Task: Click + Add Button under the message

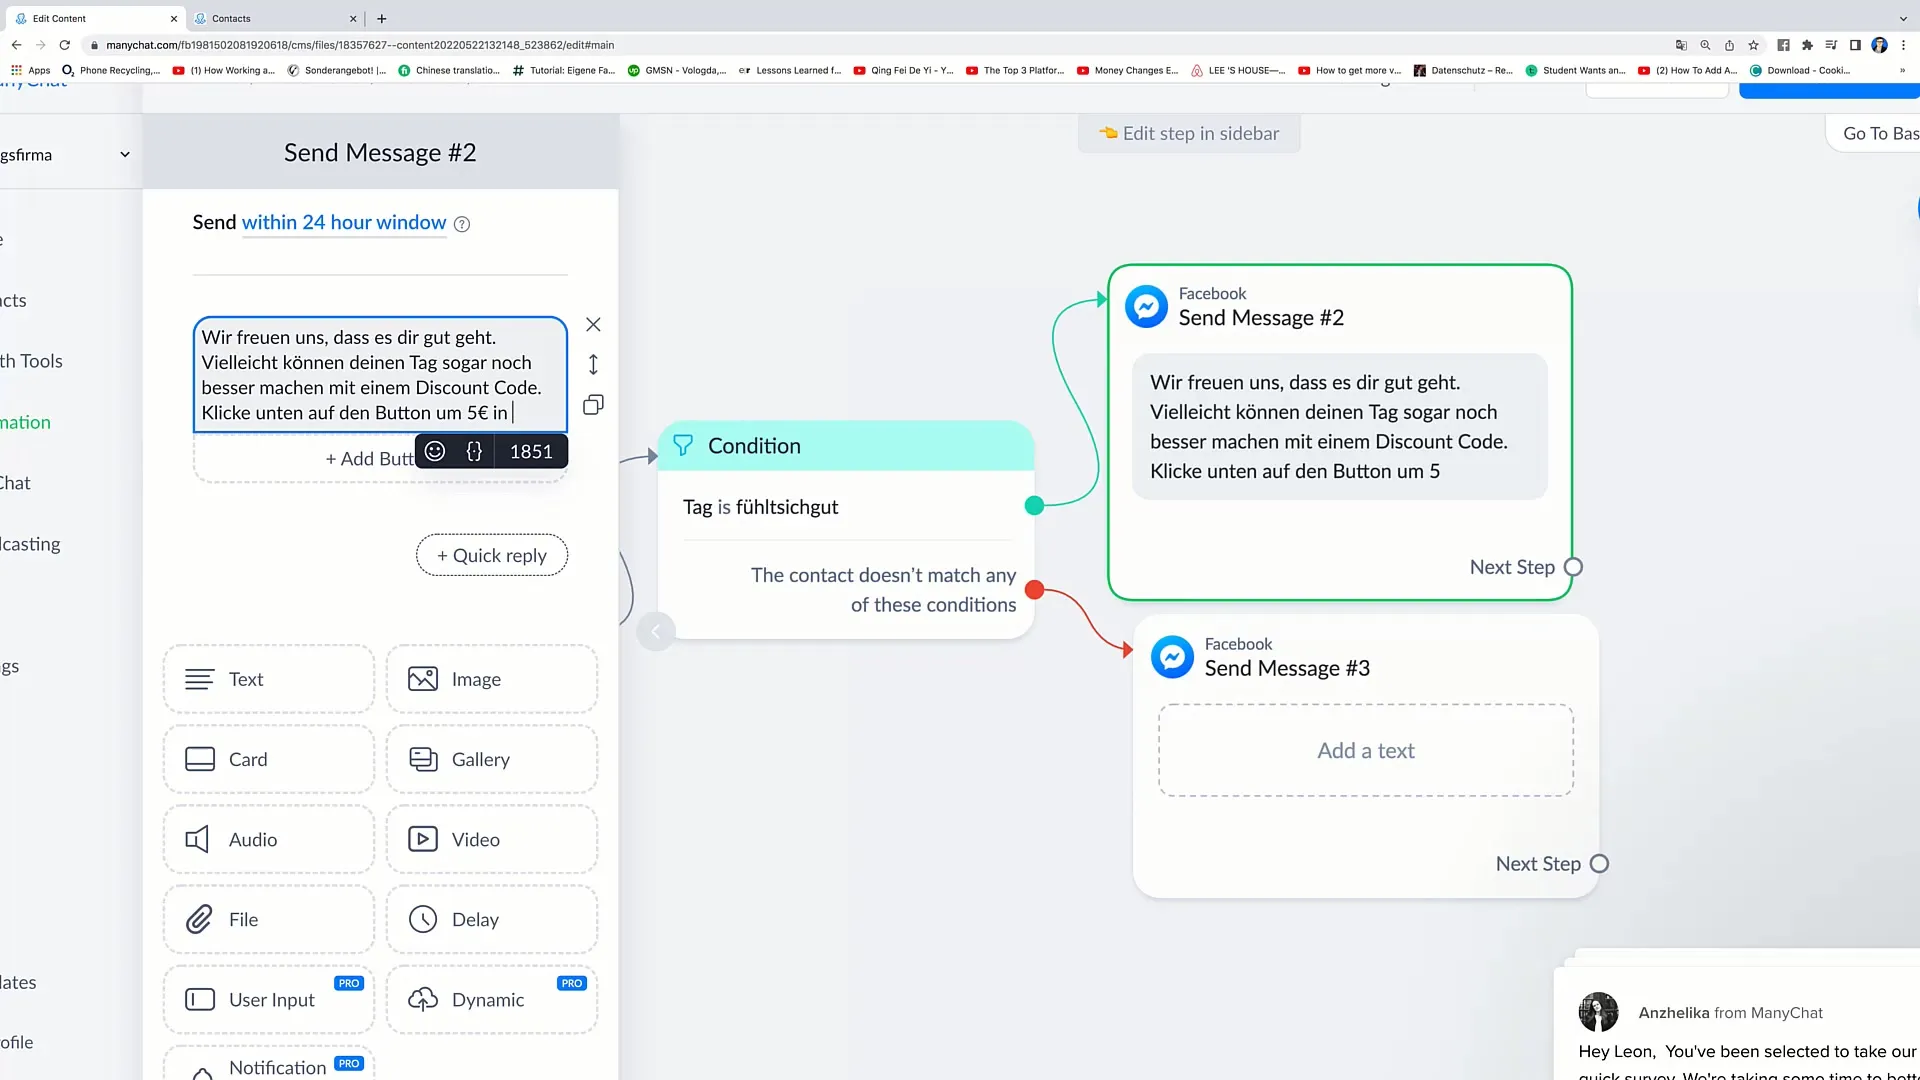Action: [369, 458]
